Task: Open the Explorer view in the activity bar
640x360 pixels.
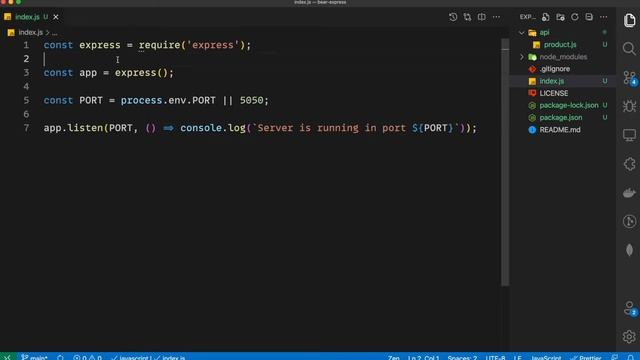Action: point(629,20)
